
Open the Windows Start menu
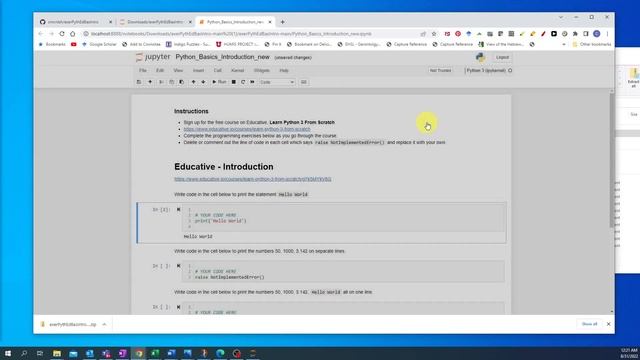(x=8, y=353)
